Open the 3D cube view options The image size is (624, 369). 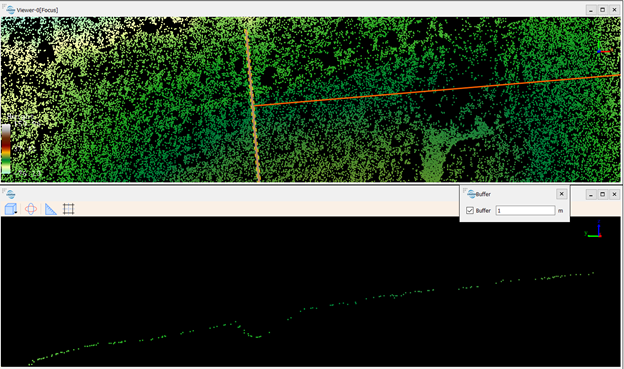point(10,209)
